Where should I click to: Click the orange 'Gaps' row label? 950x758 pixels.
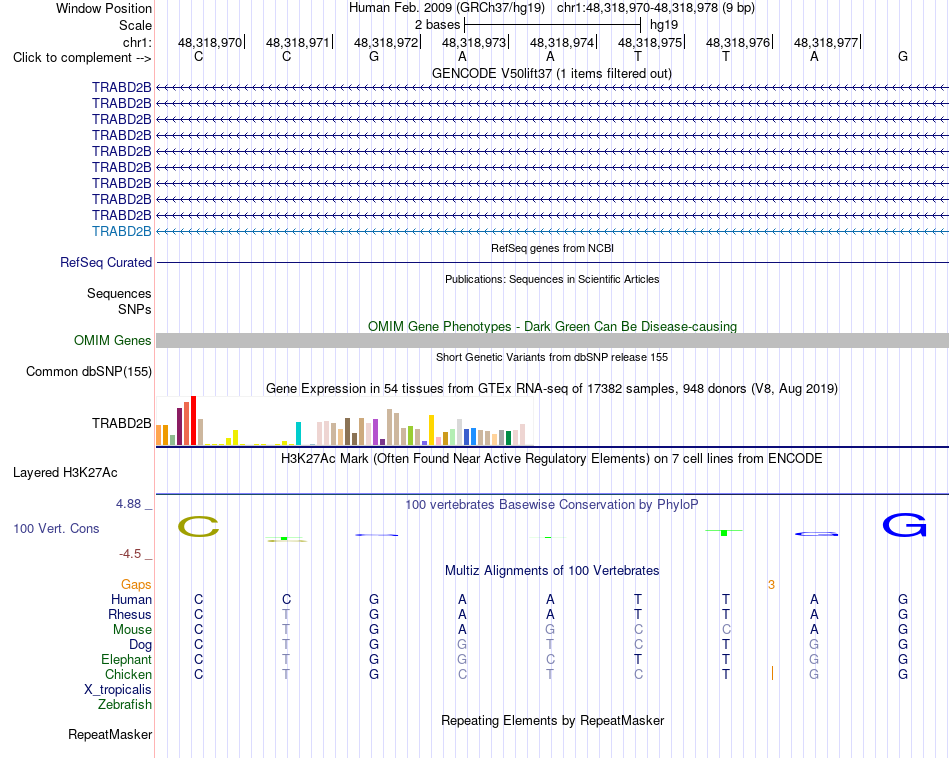pos(136,585)
